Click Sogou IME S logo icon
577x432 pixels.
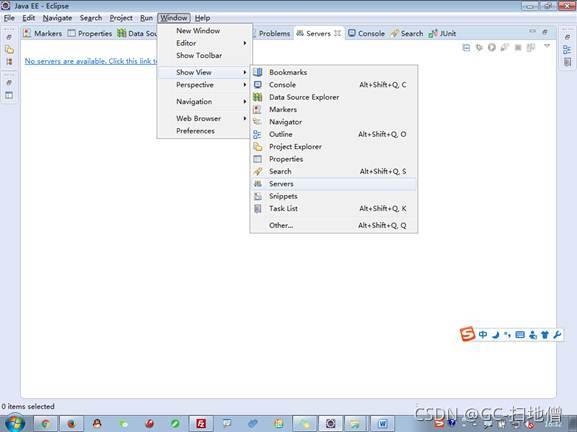tap(467, 334)
